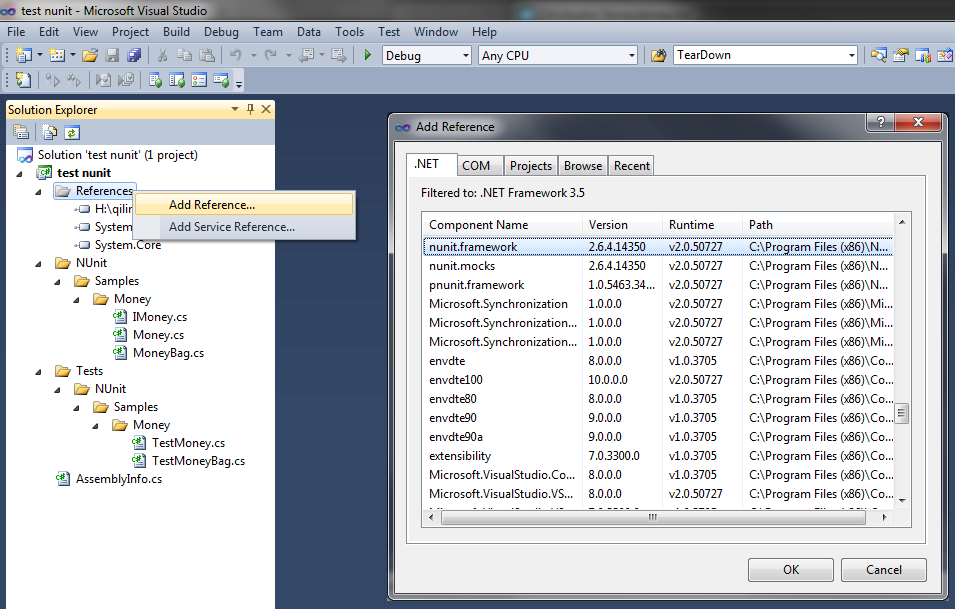Switch to the Recent tab
The height and width of the screenshot is (609, 955).
[x=632, y=166]
